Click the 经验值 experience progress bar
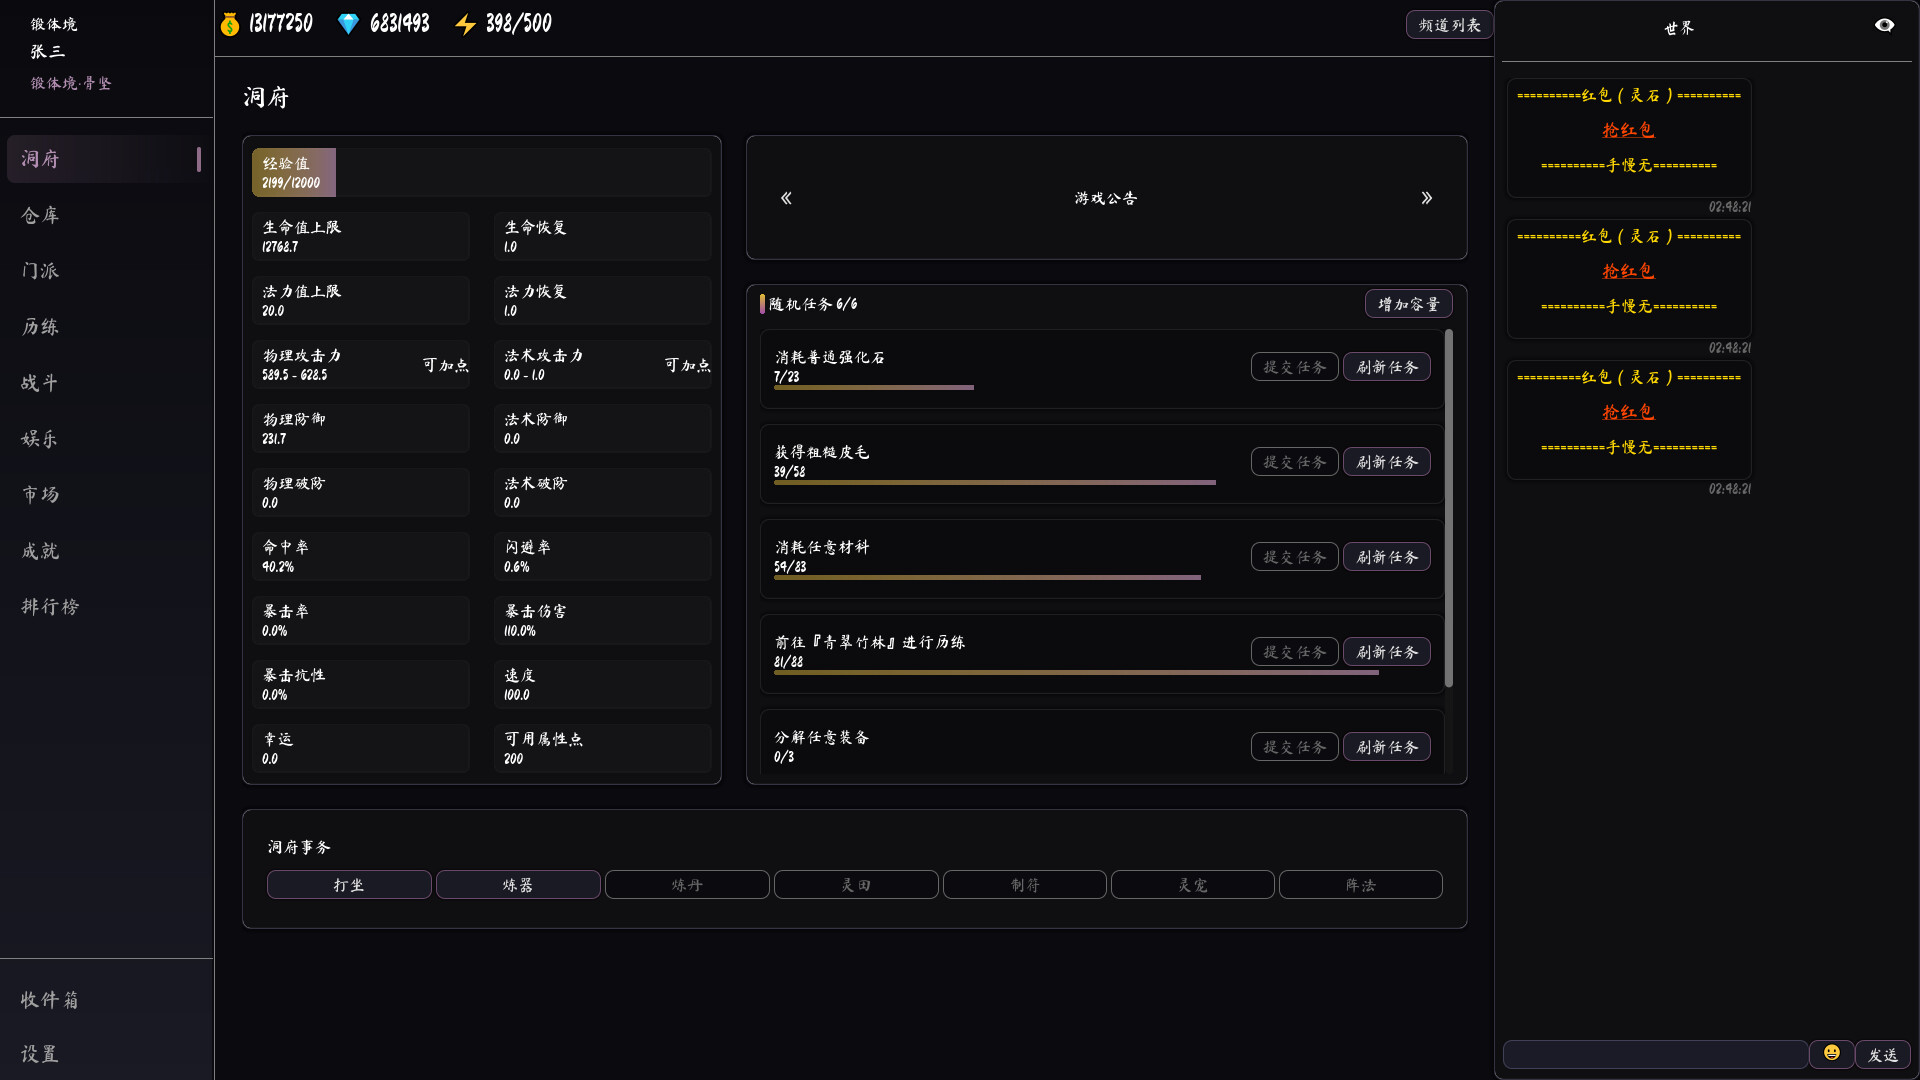Viewport: 1920px width, 1080px height. coord(293,172)
